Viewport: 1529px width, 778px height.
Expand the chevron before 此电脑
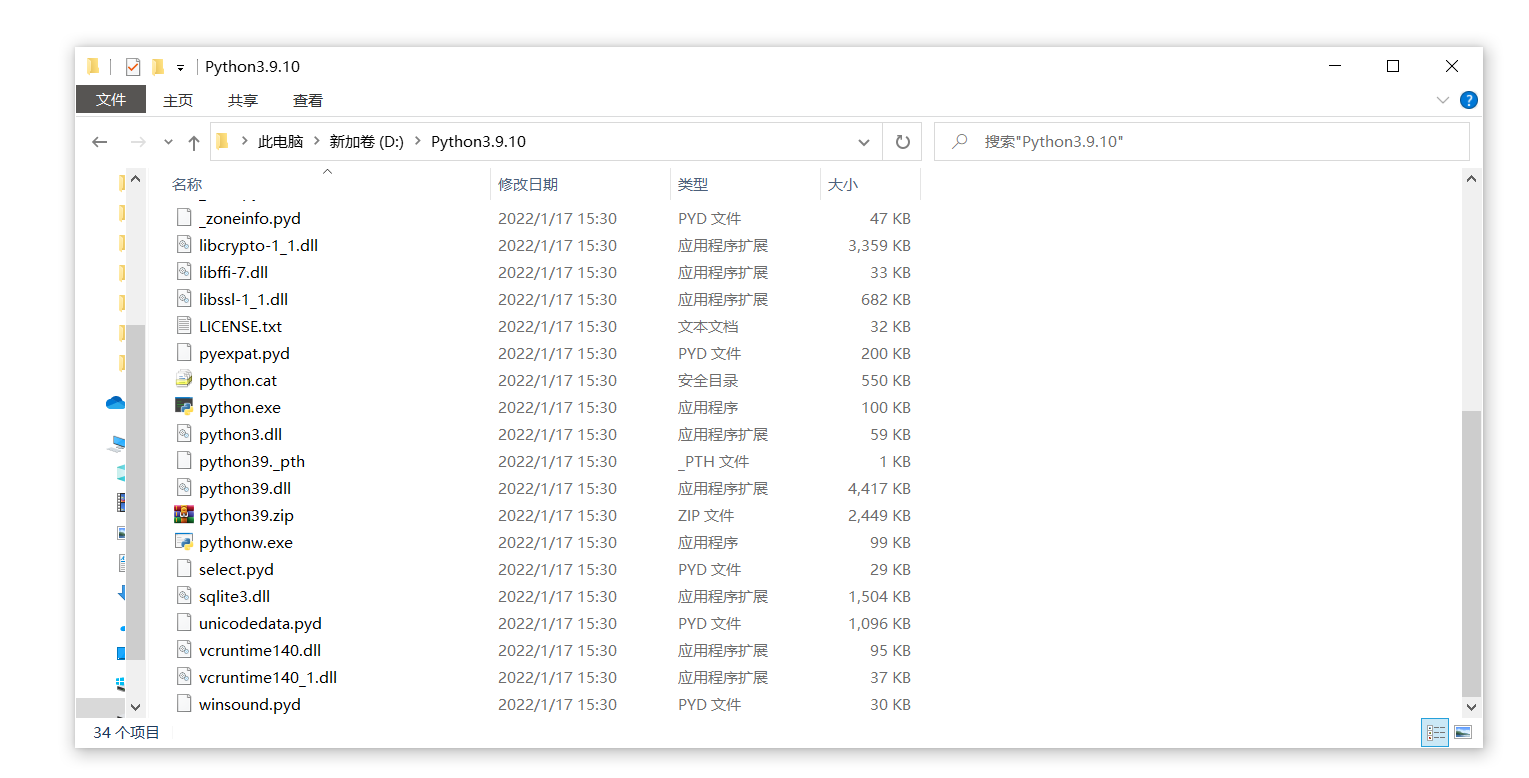pos(244,142)
